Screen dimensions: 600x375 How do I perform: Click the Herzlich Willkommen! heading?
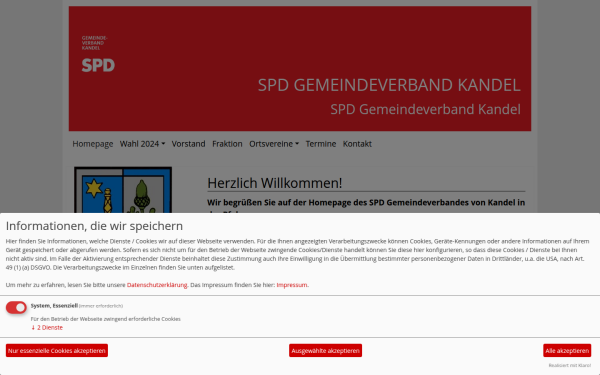(274, 183)
